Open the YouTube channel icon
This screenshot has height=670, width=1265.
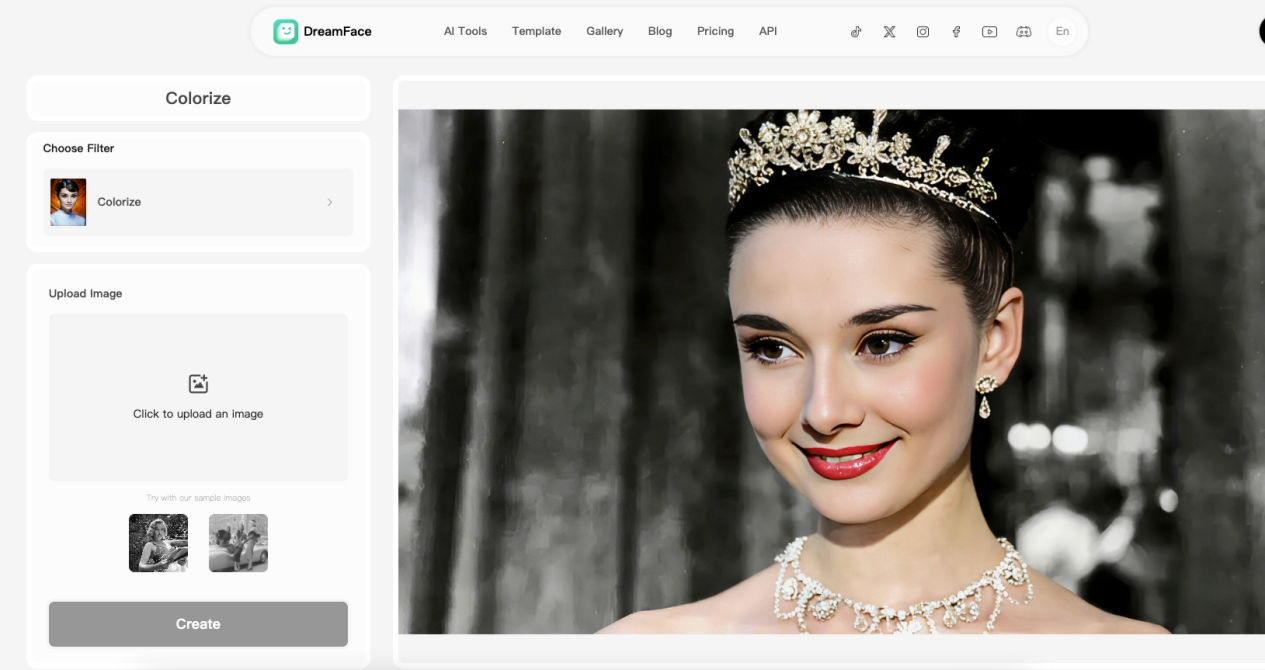coord(989,31)
